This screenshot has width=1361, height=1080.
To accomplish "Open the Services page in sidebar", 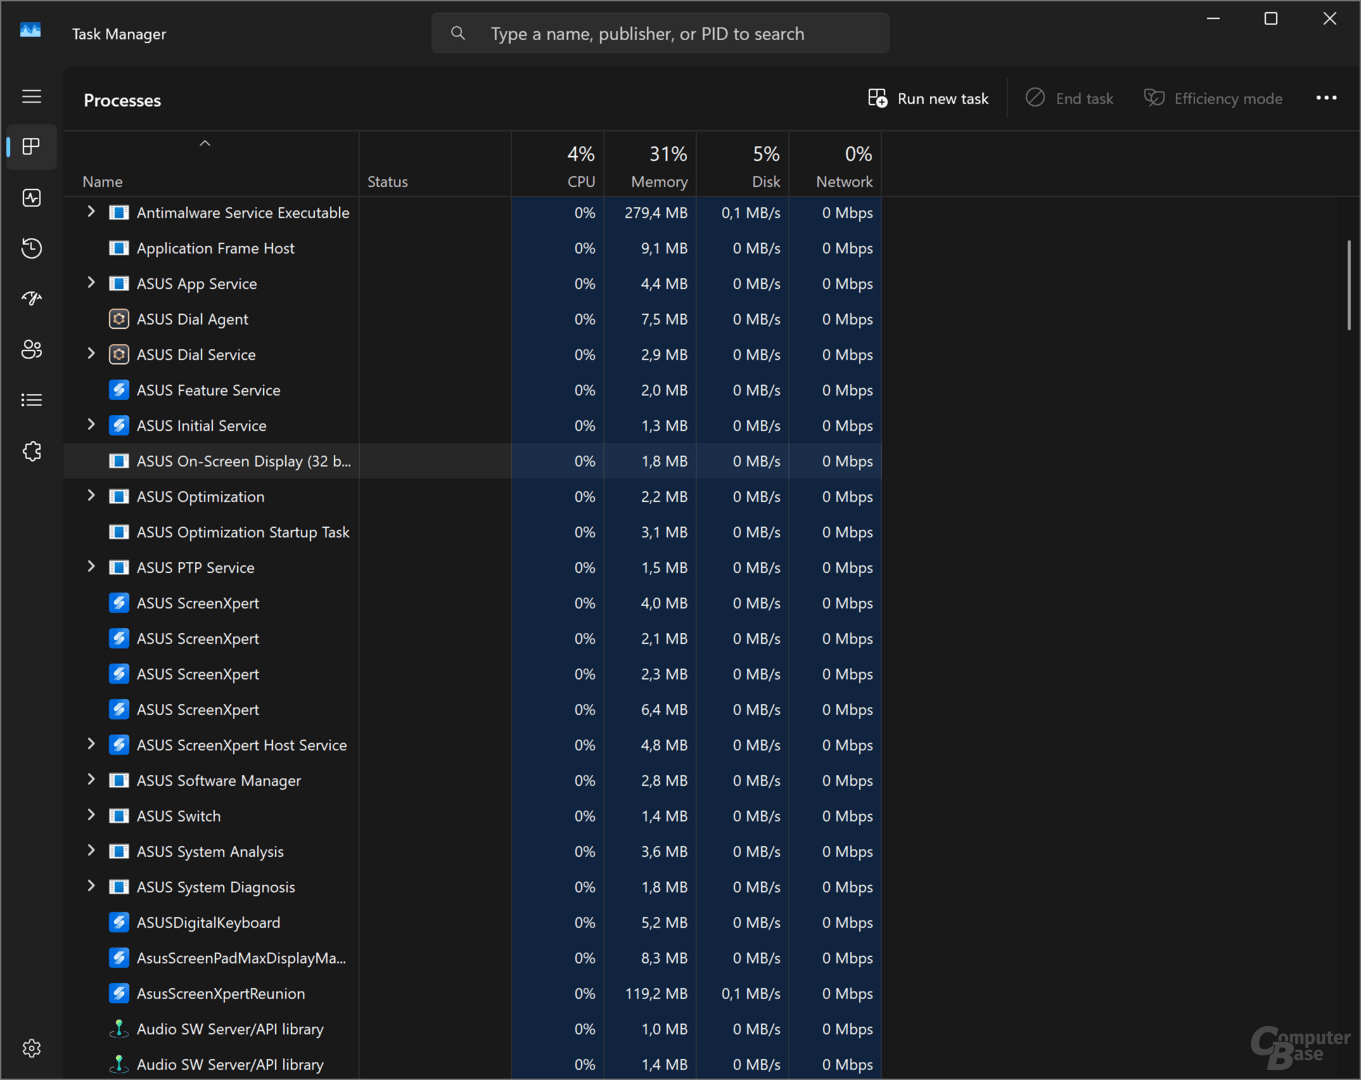I will pos(32,451).
